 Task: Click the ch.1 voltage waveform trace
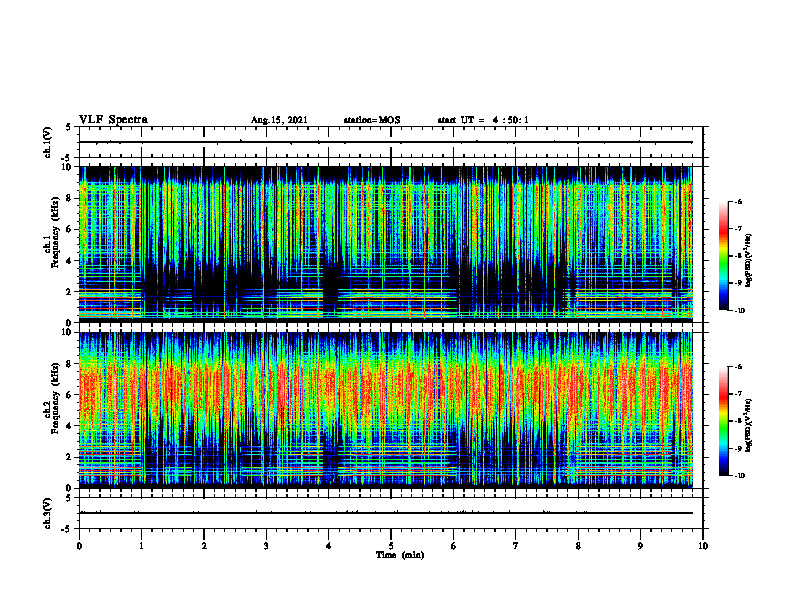(x=386, y=142)
